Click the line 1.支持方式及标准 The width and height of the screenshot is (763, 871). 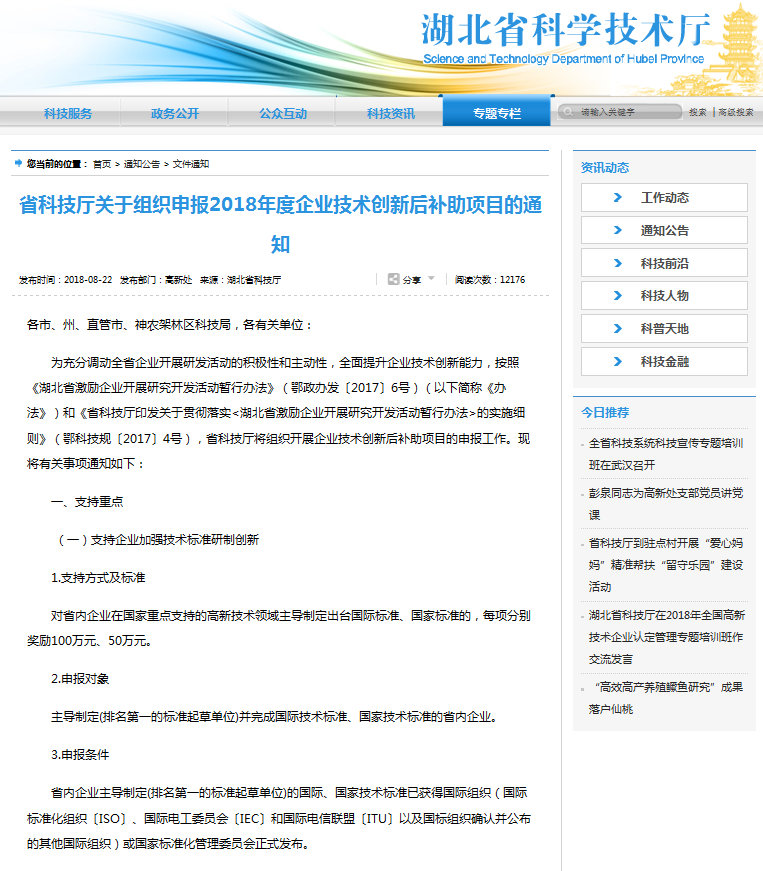point(98,578)
